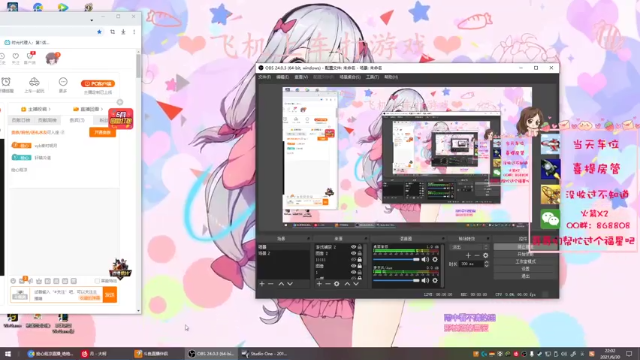
Task: Open OBS 工具 menu
Action: click(x=372, y=77)
